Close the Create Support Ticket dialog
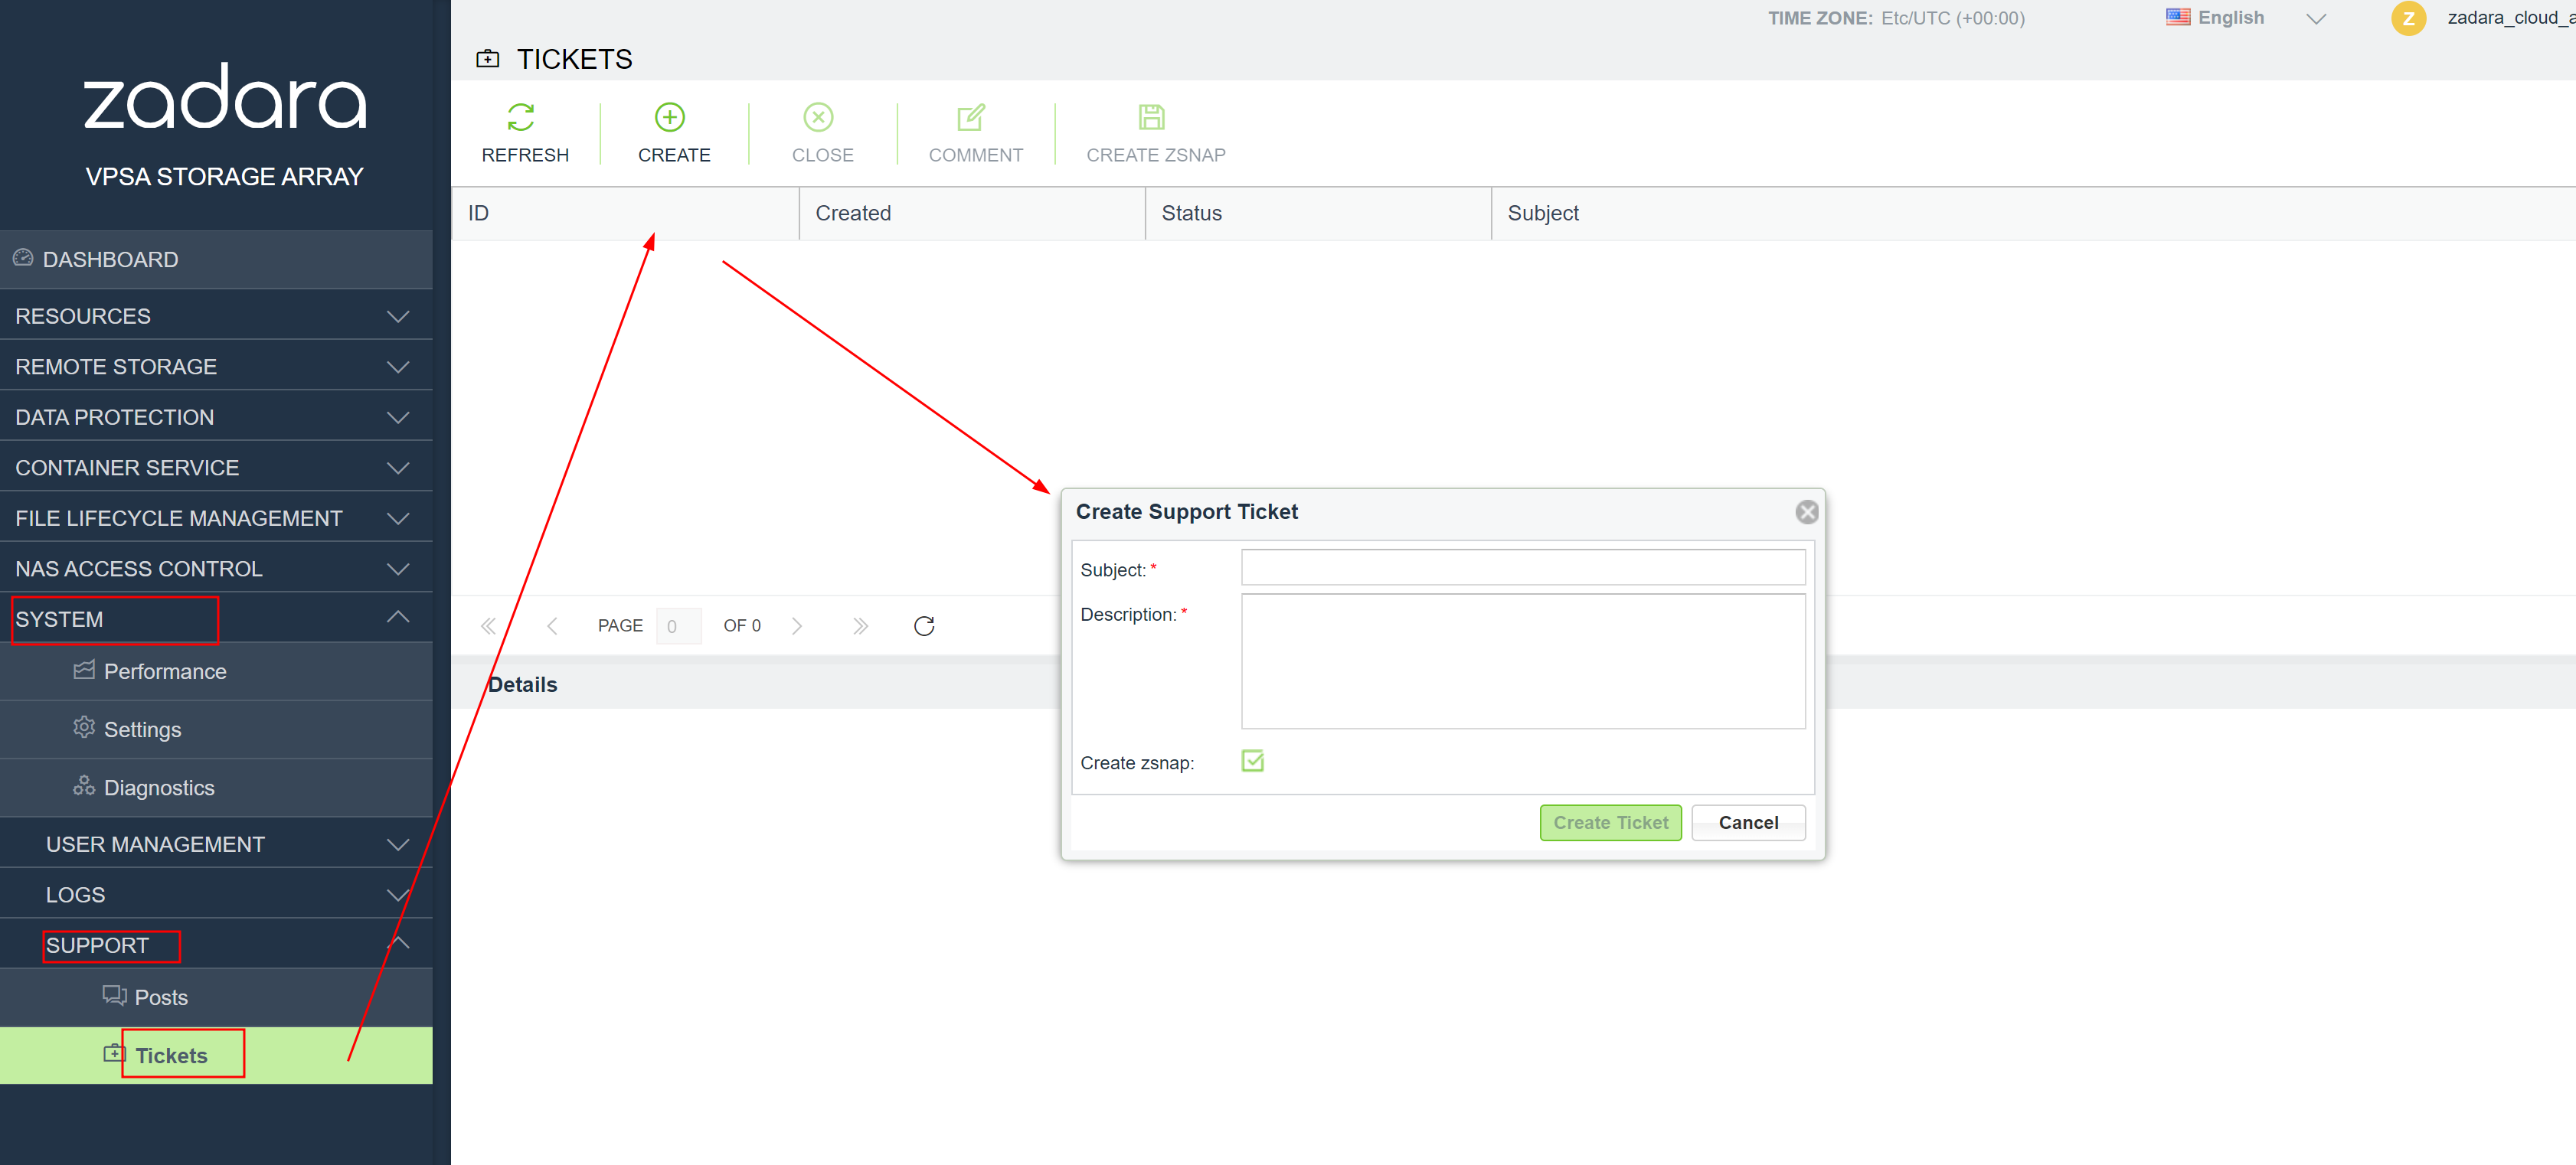Image resolution: width=2576 pixels, height=1165 pixels. 1806,512
